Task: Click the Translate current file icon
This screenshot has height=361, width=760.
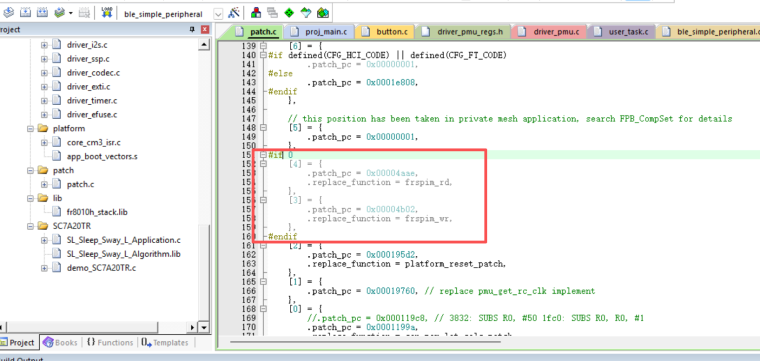Action: click(x=9, y=13)
